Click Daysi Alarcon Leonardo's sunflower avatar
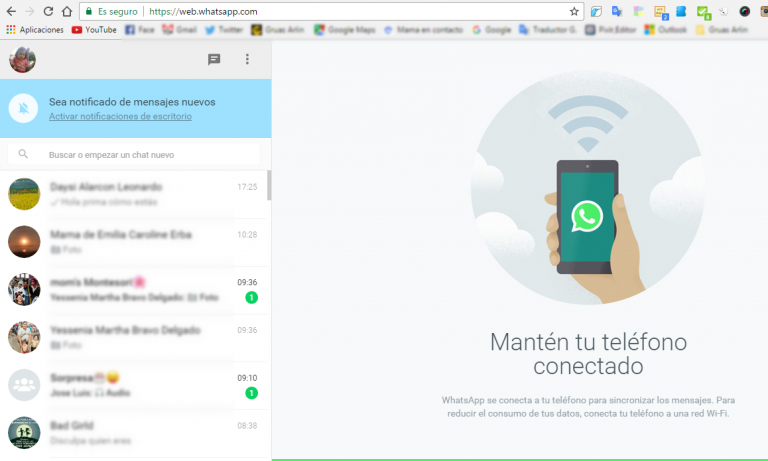The image size is (768, 461). click(x=24, y=194)
